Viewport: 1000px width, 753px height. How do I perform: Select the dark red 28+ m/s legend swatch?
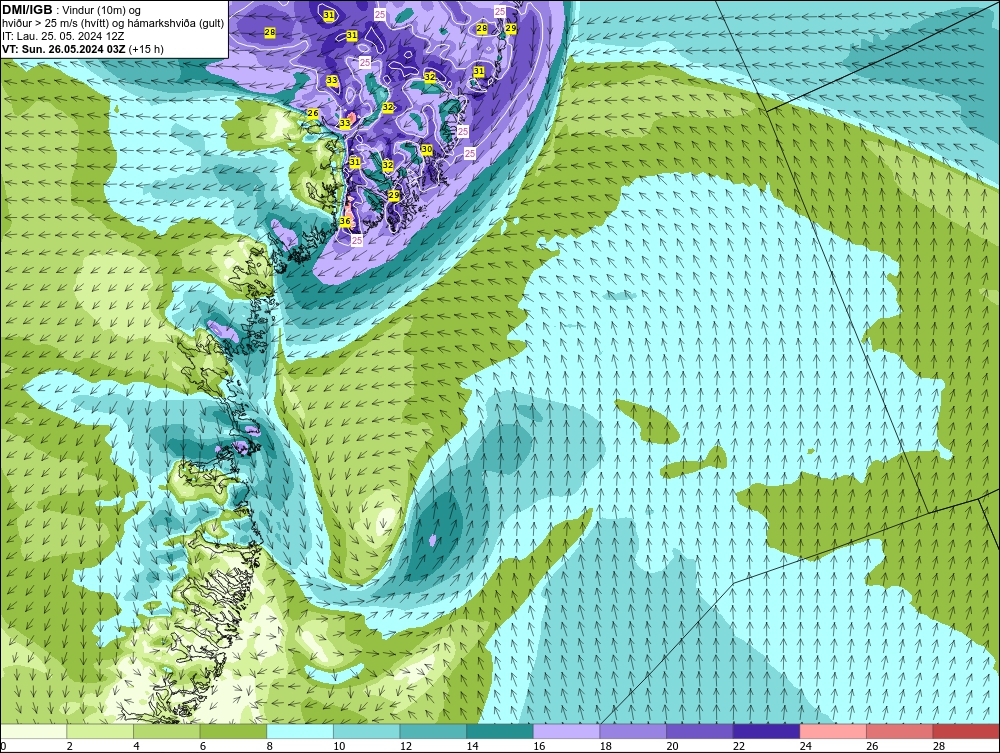pyautogui.click(x=966, y=731)
